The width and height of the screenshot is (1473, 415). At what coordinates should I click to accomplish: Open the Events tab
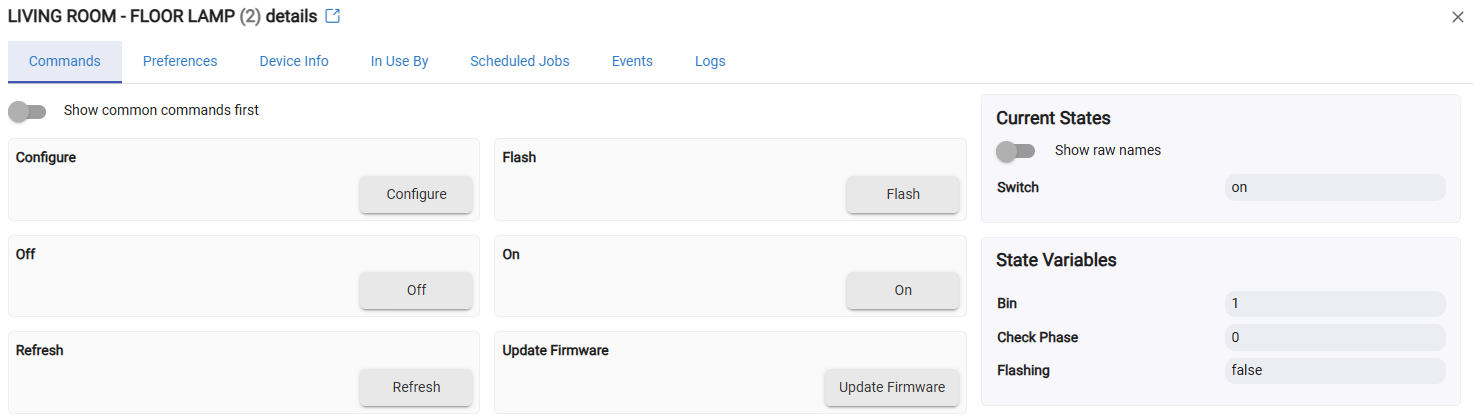pos(632,61)
